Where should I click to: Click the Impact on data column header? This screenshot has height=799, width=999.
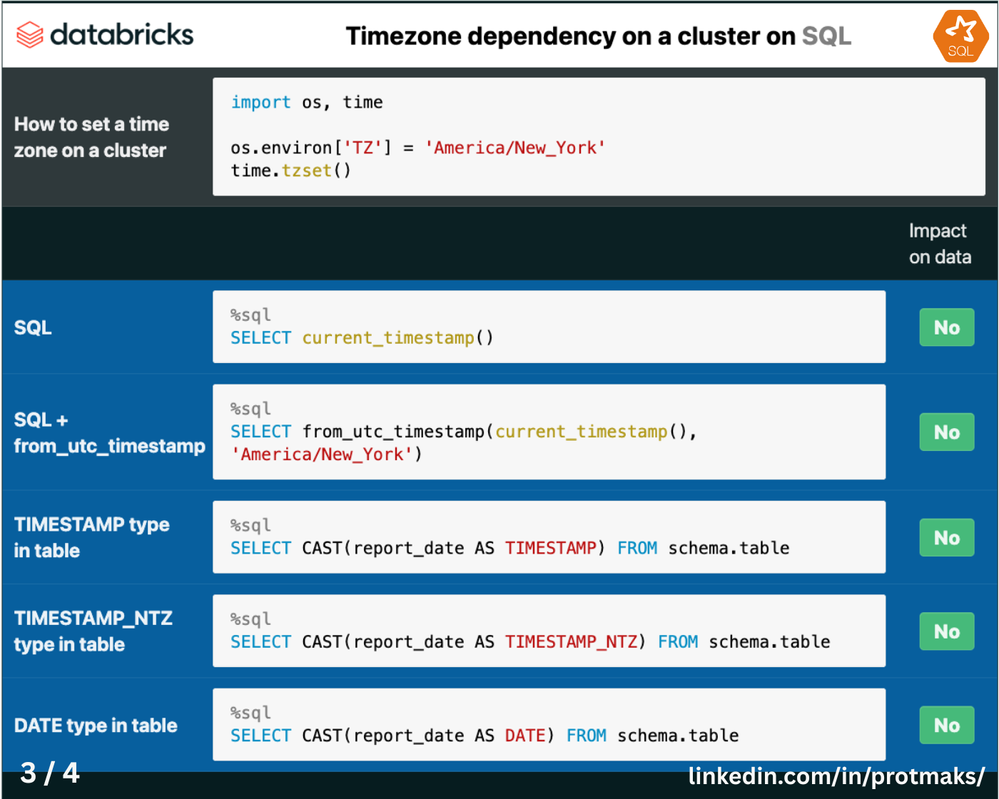[939, 244]
